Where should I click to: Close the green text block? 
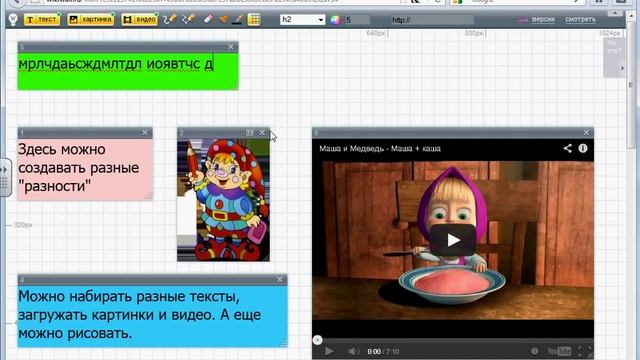point(231,47)
